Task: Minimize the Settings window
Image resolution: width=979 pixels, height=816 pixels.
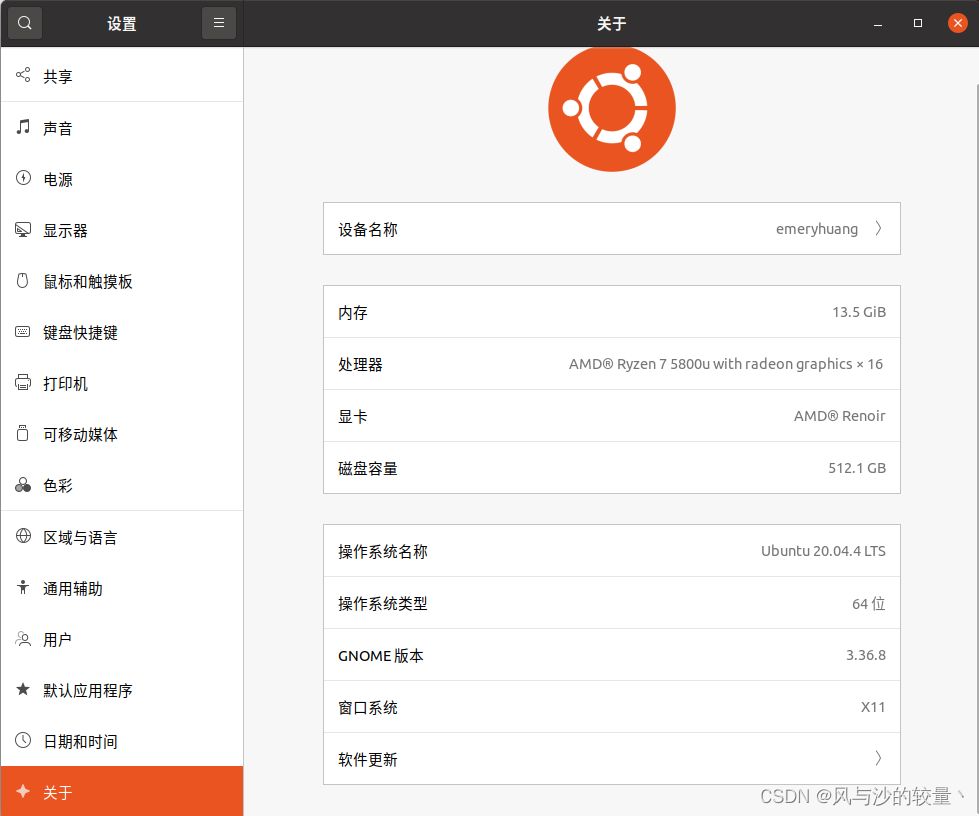Action: point(878,23)
